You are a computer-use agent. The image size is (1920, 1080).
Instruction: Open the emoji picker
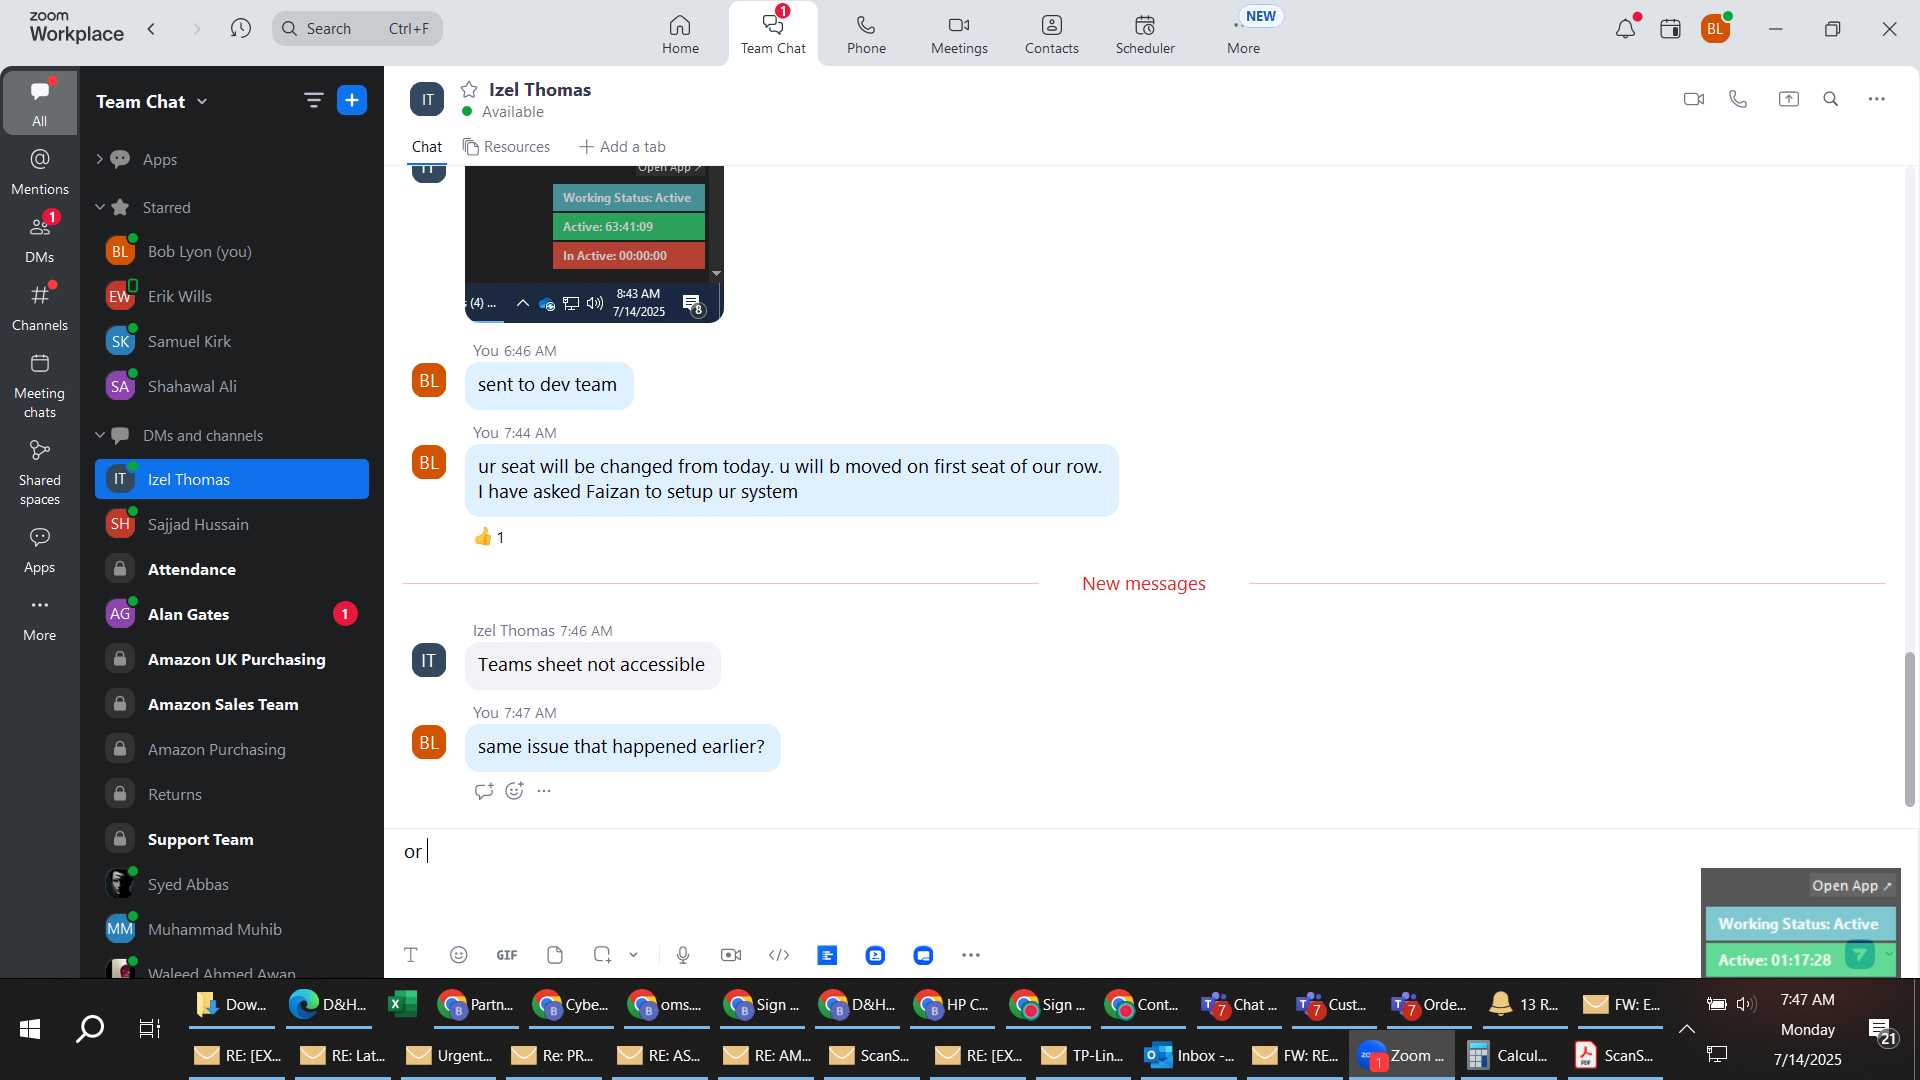tap(459, 955)
